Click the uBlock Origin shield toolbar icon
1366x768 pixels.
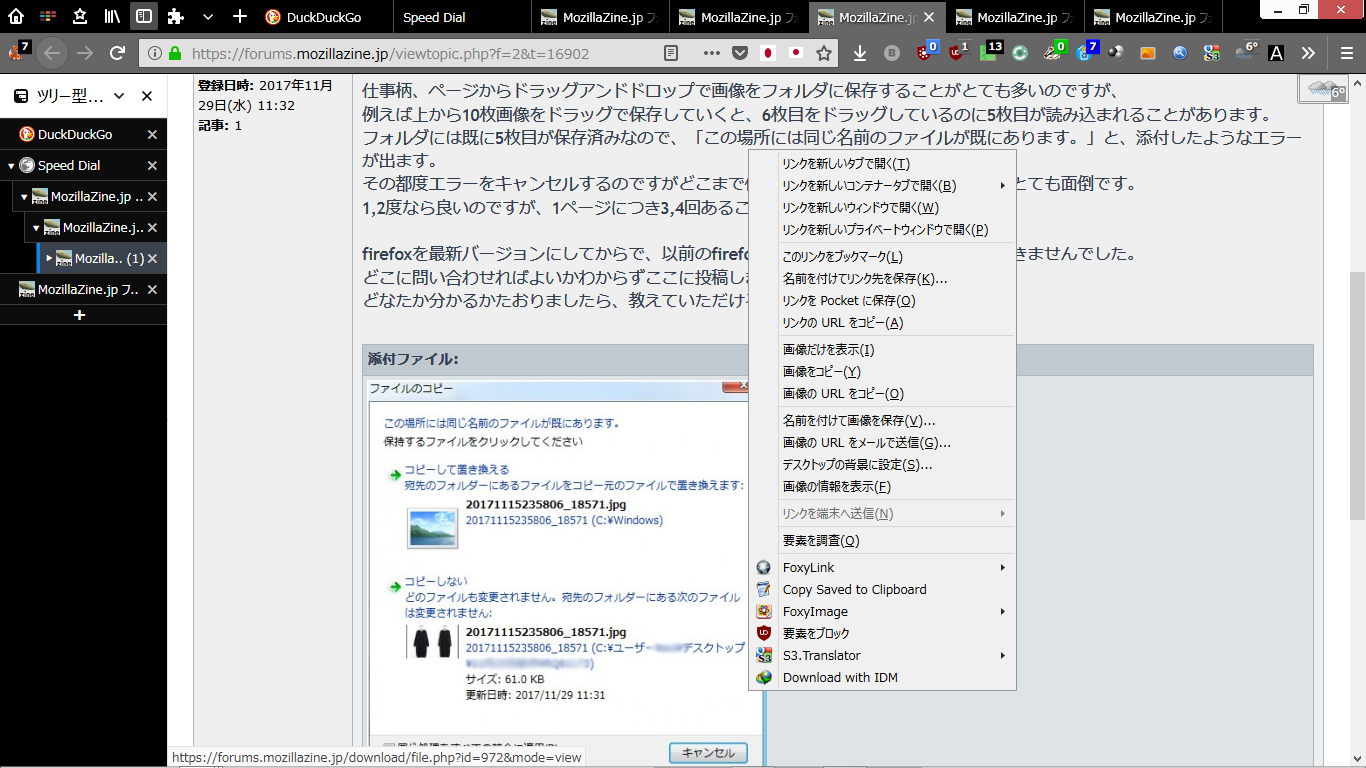pyautogui.click(x=957, y=53)
